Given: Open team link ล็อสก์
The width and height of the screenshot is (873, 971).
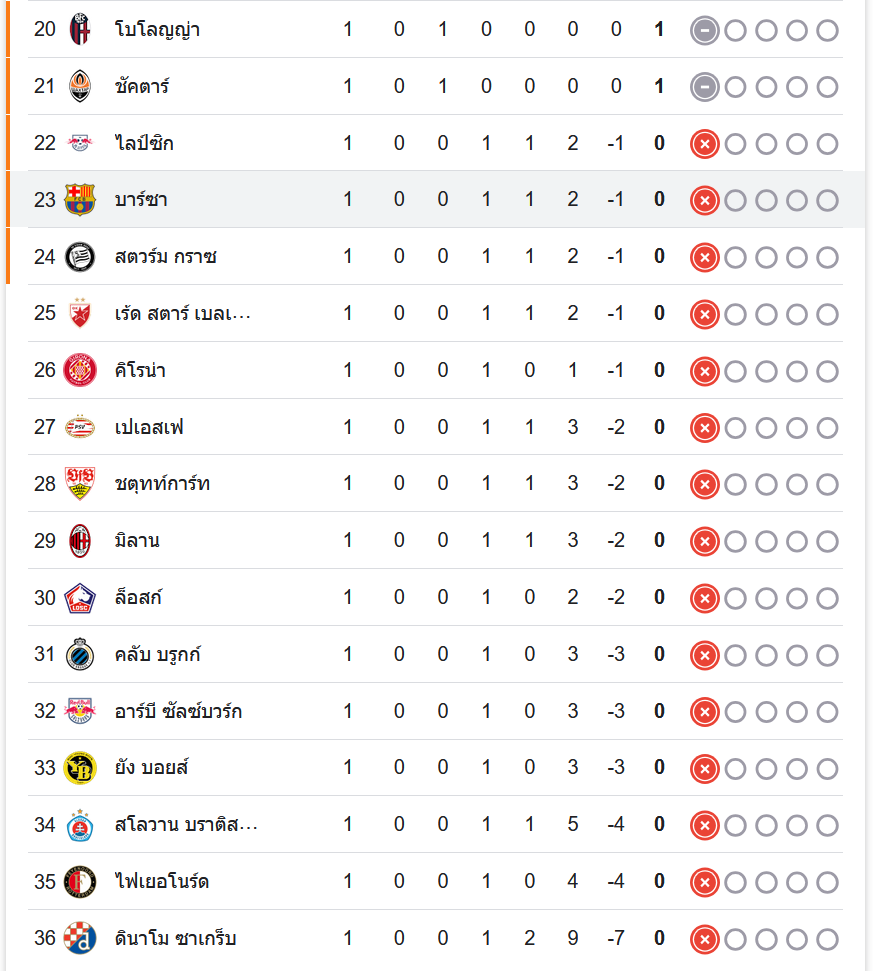Looking at the screenshot, I should point(138,598).
